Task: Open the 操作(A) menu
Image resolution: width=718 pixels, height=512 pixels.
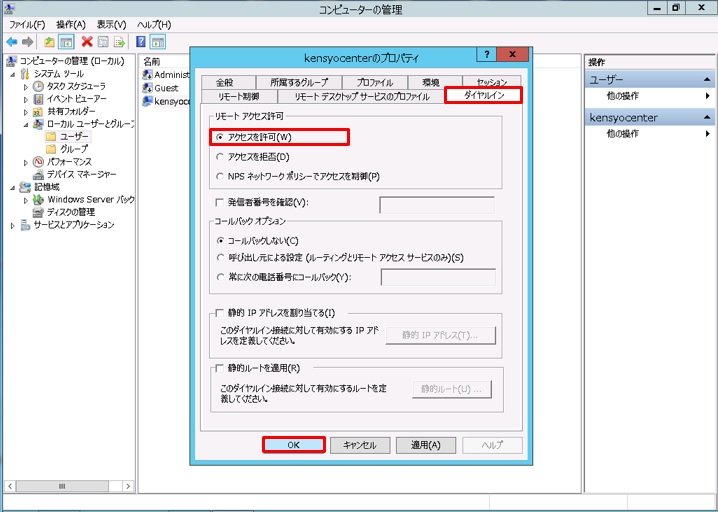Action: (71, 24)
